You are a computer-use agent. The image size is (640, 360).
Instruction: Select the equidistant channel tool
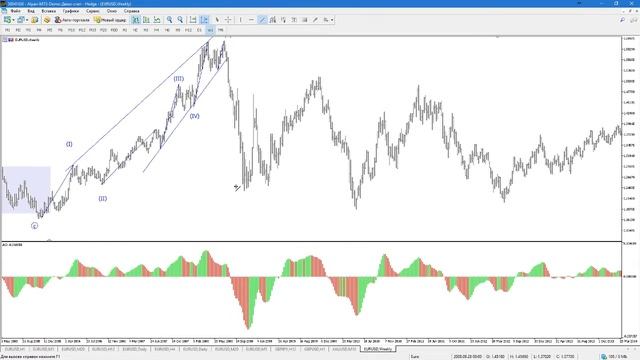(x=273, y=20)
